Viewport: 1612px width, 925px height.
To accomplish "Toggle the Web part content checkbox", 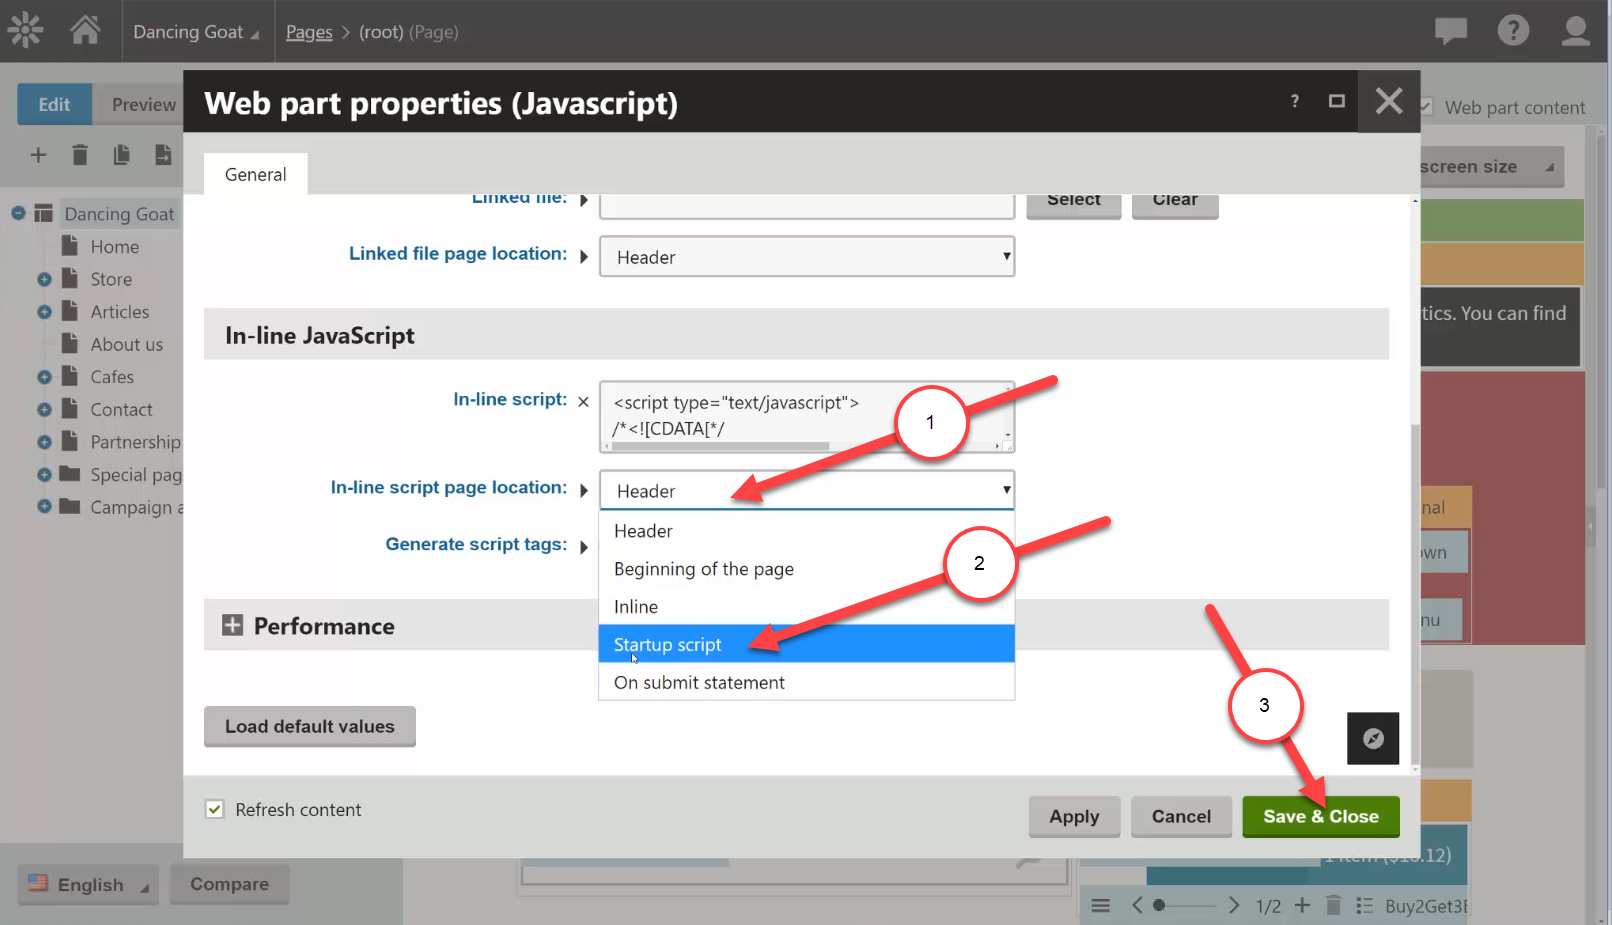I will click(1428, 107).
